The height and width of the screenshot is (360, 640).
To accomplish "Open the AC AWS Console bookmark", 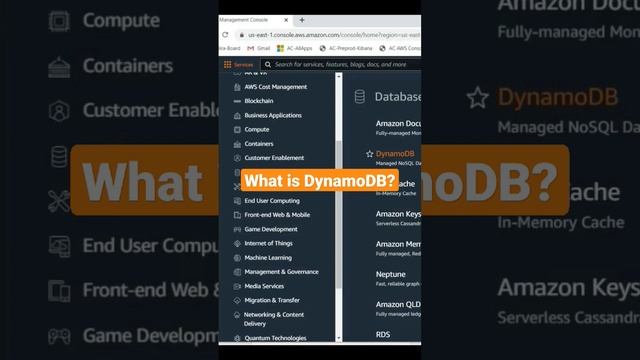I will pyautogui.click(x=400, y=49).
